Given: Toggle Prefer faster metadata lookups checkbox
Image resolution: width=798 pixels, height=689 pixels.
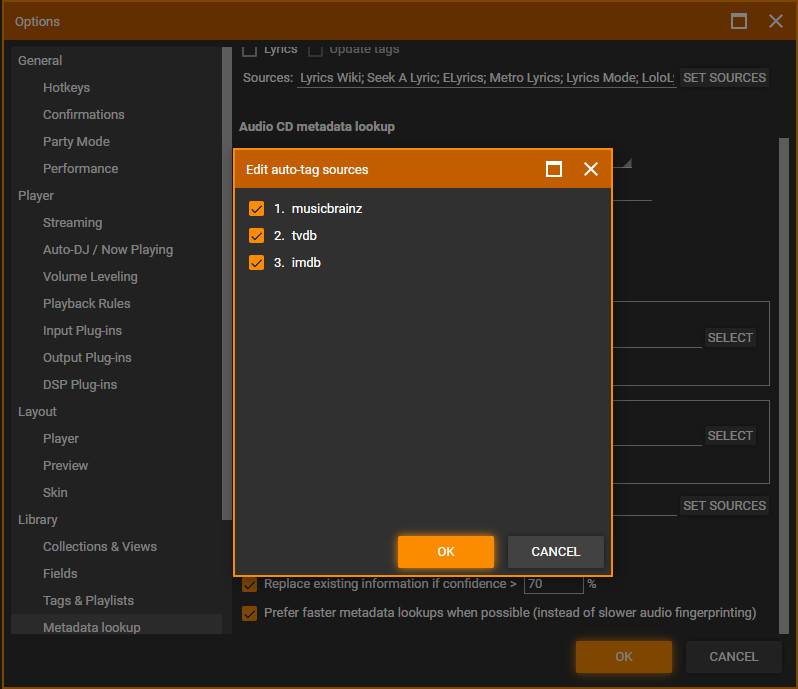Looking at the screenshot, I should pos(250,613).
